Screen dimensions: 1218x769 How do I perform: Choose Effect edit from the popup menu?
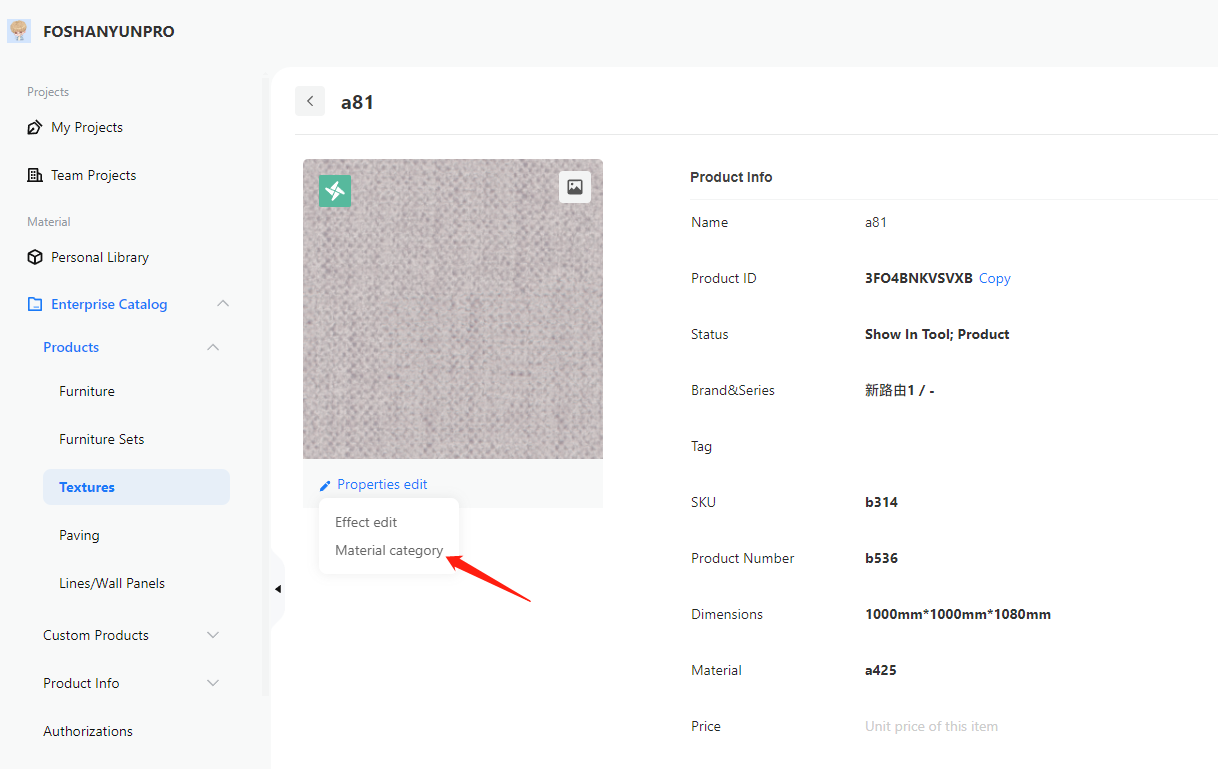point(366,522)
